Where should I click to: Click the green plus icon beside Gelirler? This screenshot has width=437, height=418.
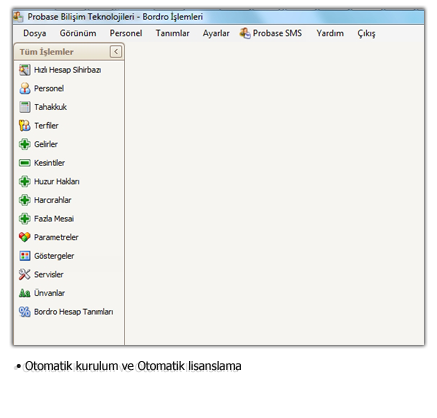click(24, 144)
